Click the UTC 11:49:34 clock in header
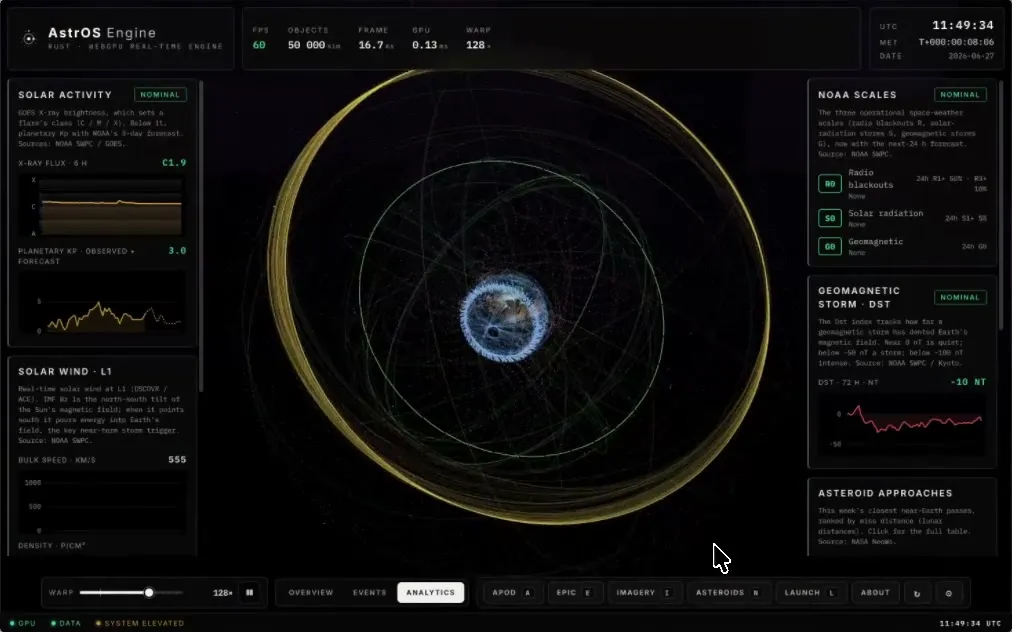The height and width of the screenshot is (632, 1012). click(962, 25)
